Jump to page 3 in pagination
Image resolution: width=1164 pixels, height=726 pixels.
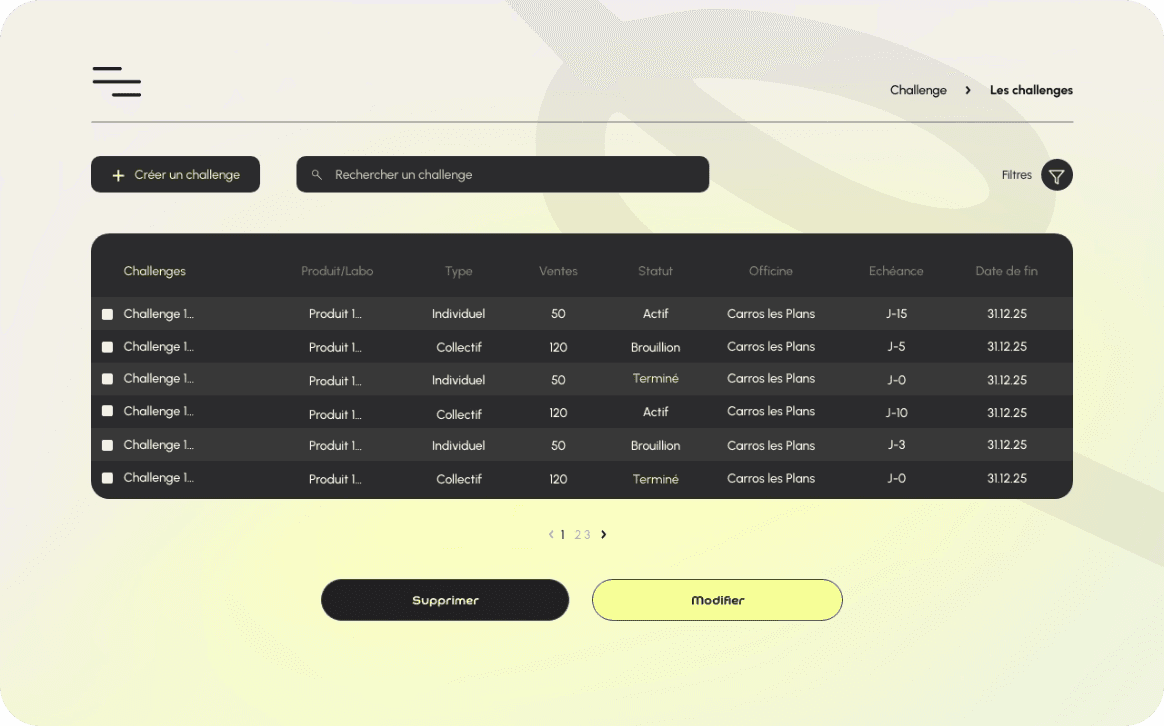(x=587, y=535)
